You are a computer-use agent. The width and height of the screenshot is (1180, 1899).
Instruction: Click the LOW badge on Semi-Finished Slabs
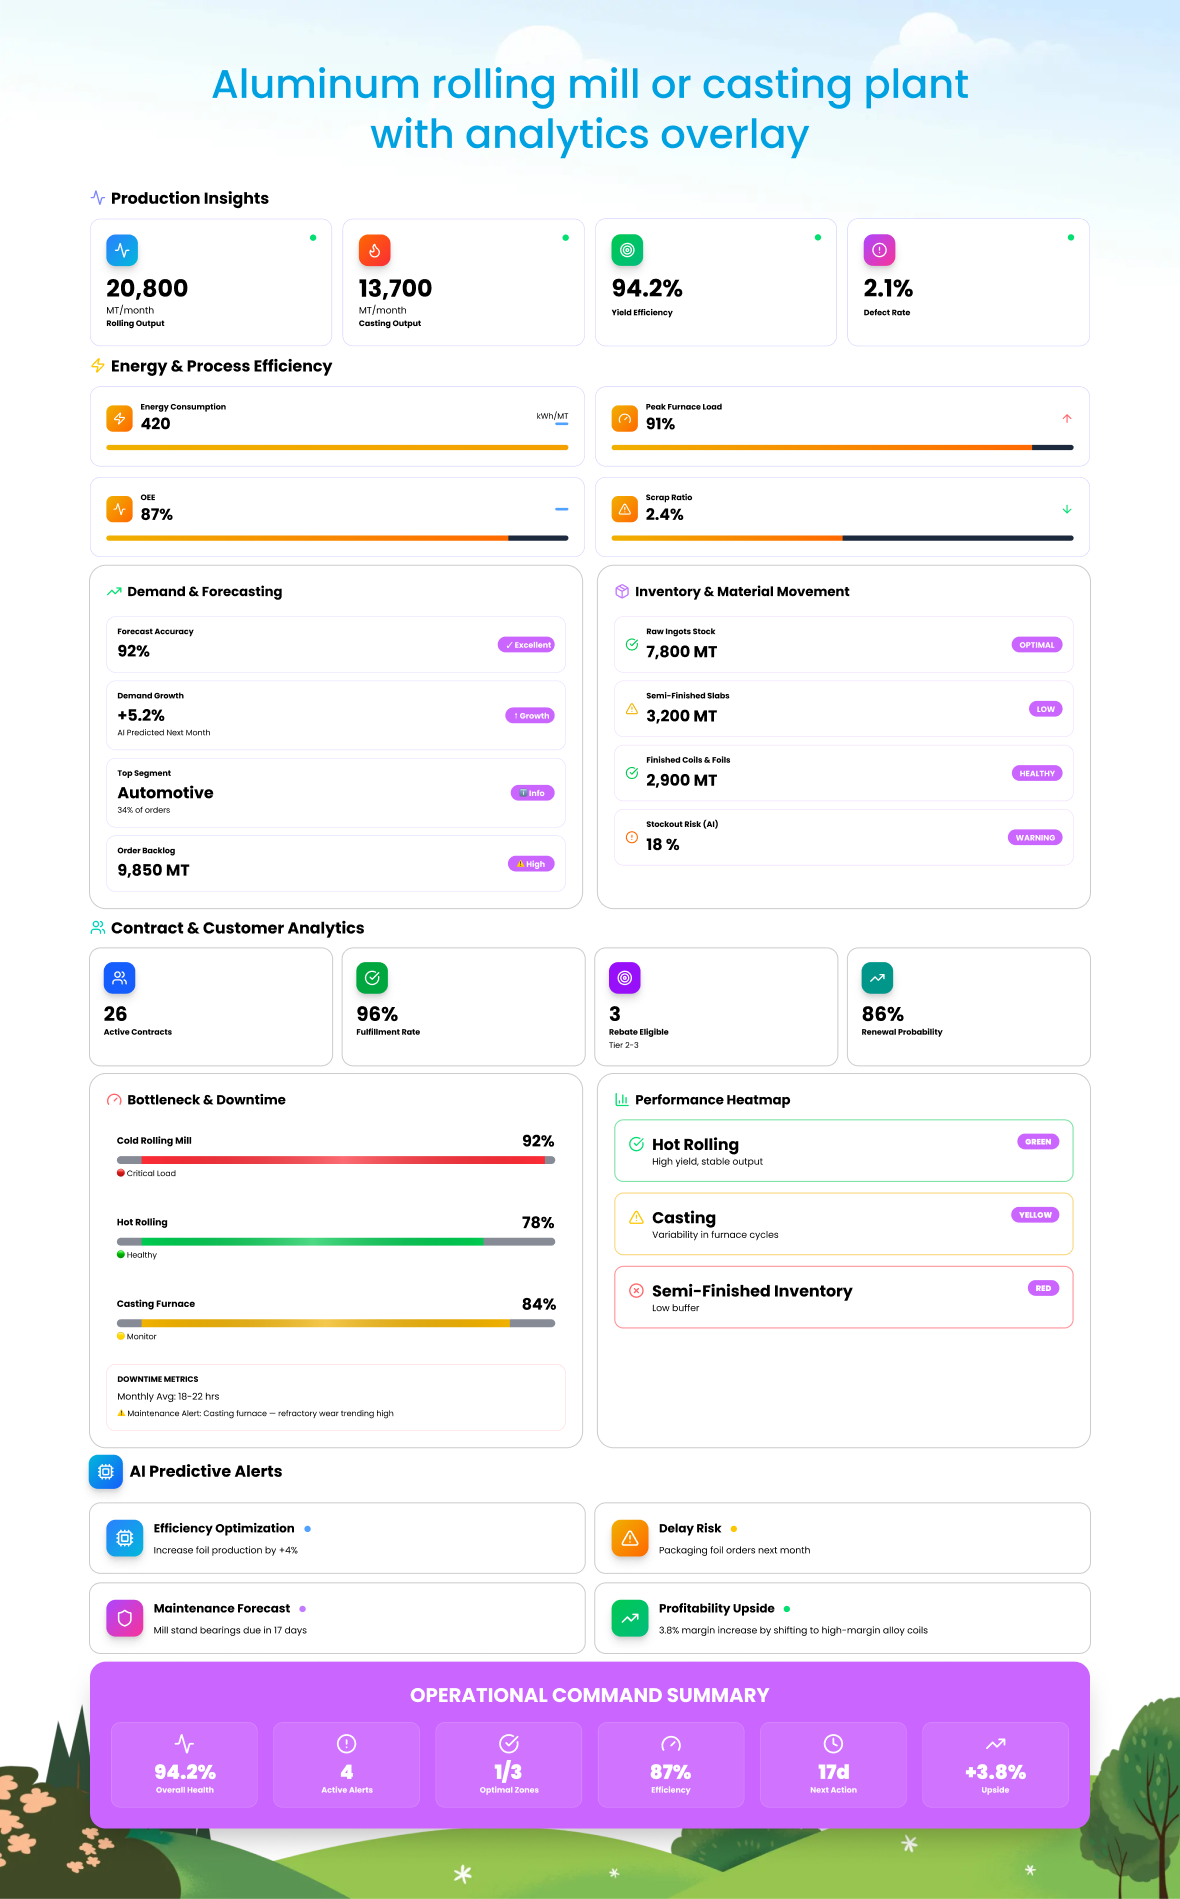1045,709
